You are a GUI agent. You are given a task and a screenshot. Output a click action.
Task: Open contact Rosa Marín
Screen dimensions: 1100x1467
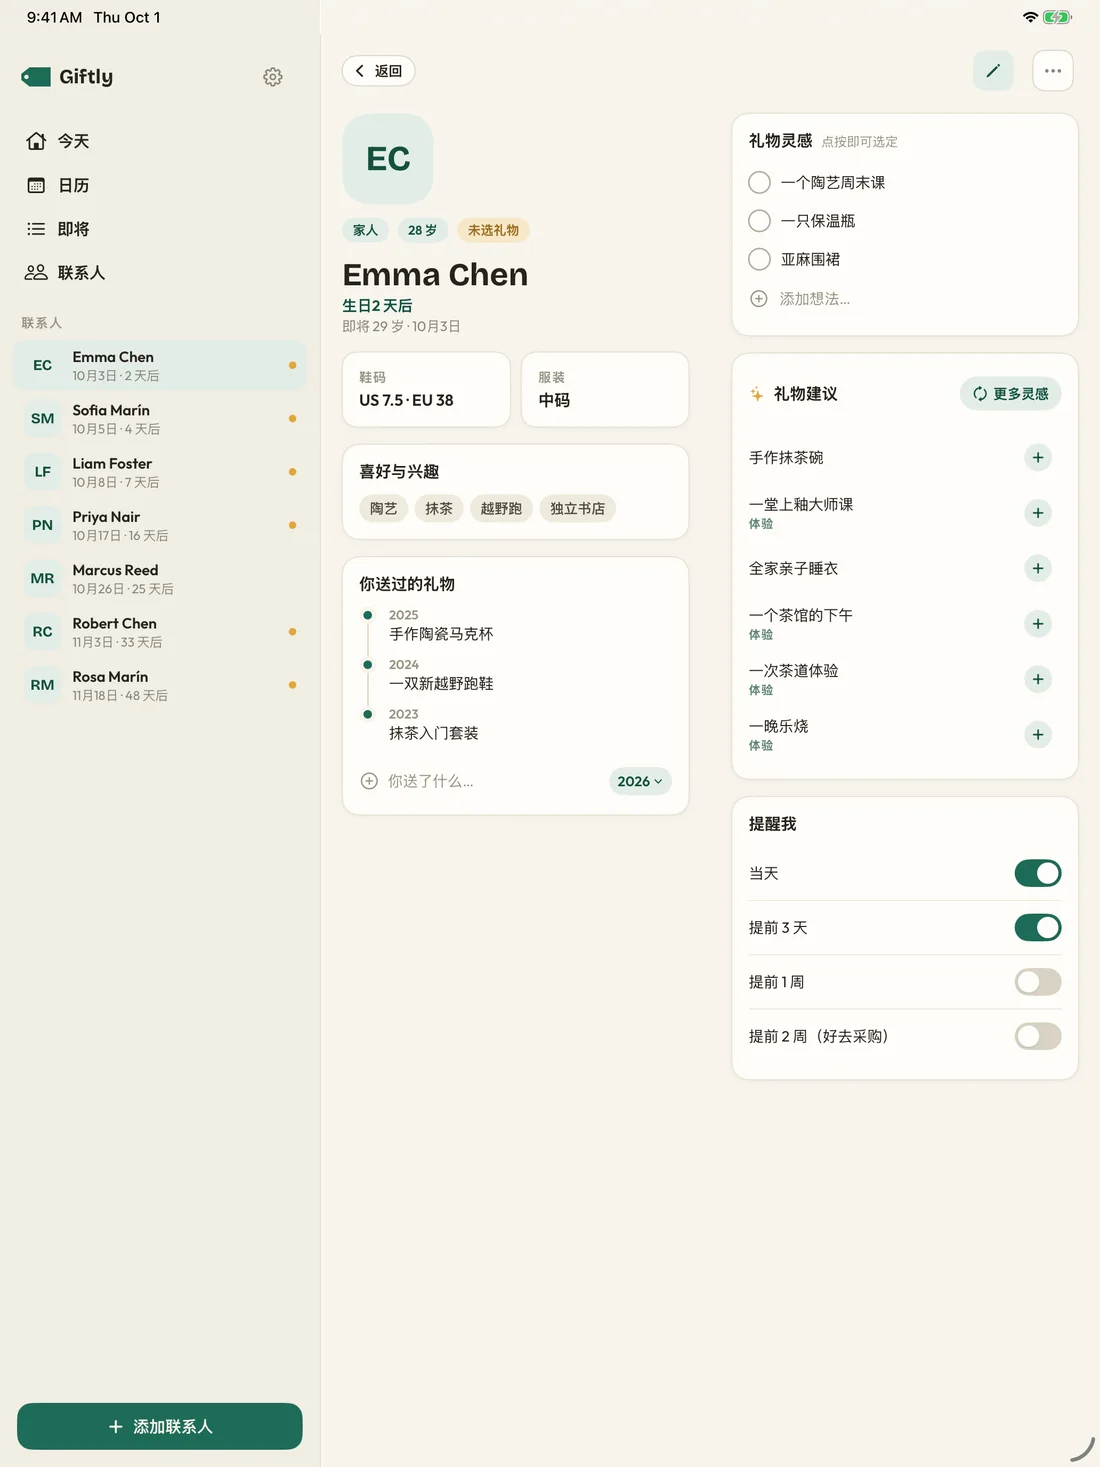160,685
